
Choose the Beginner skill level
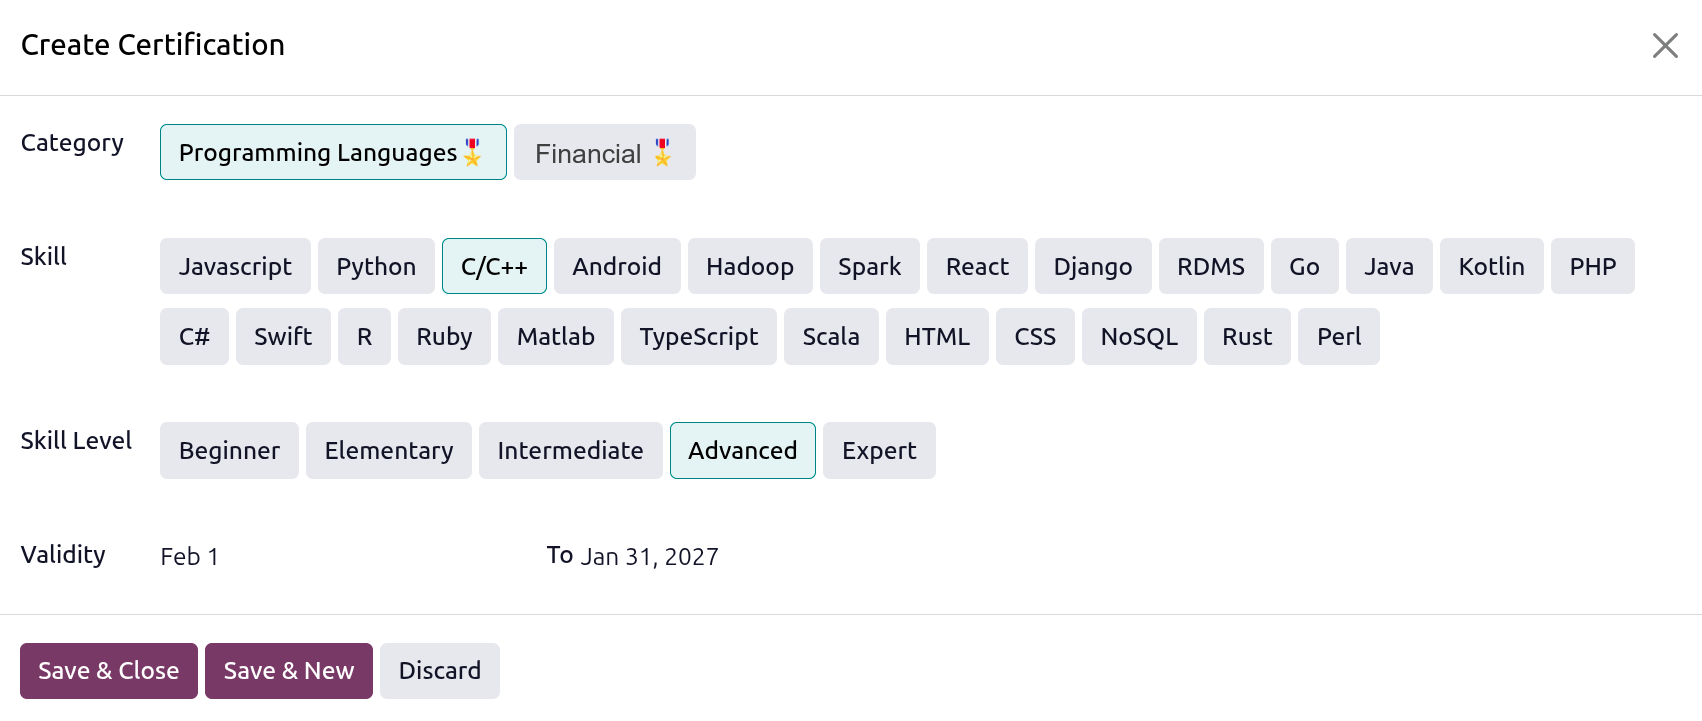[x=229, y=450]
